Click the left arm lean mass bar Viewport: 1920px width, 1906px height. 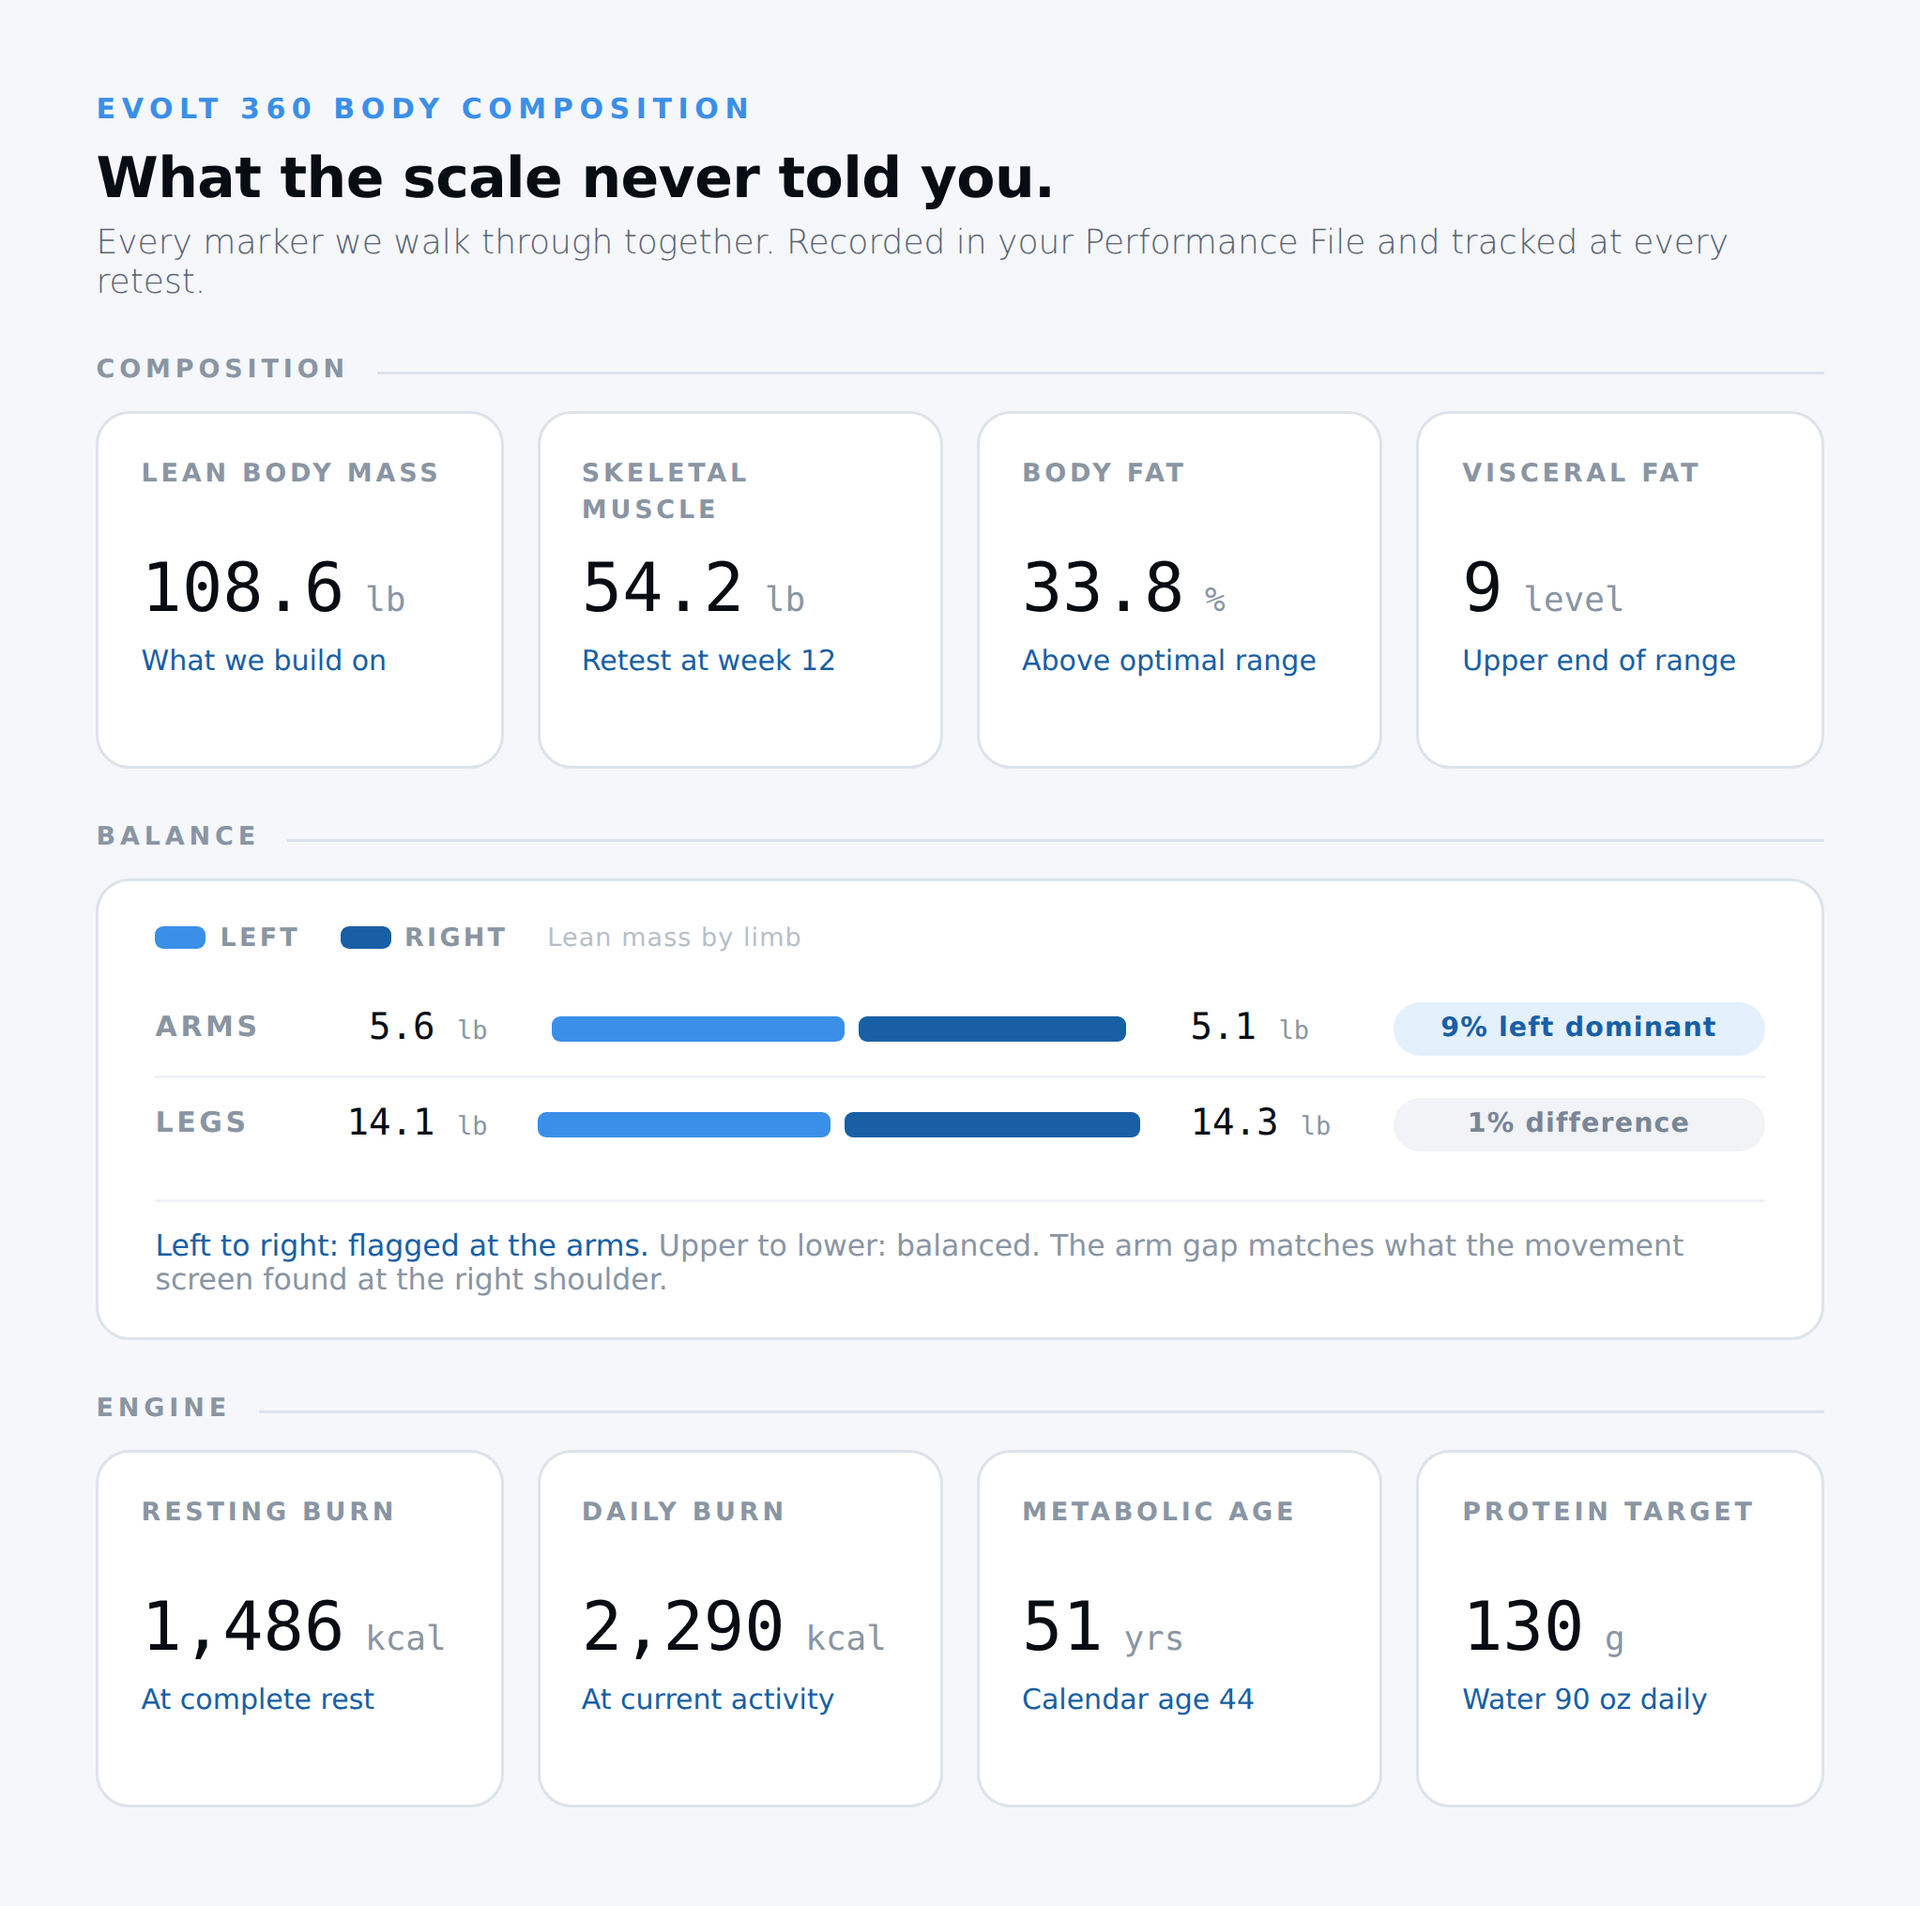tap(698, 1029)
